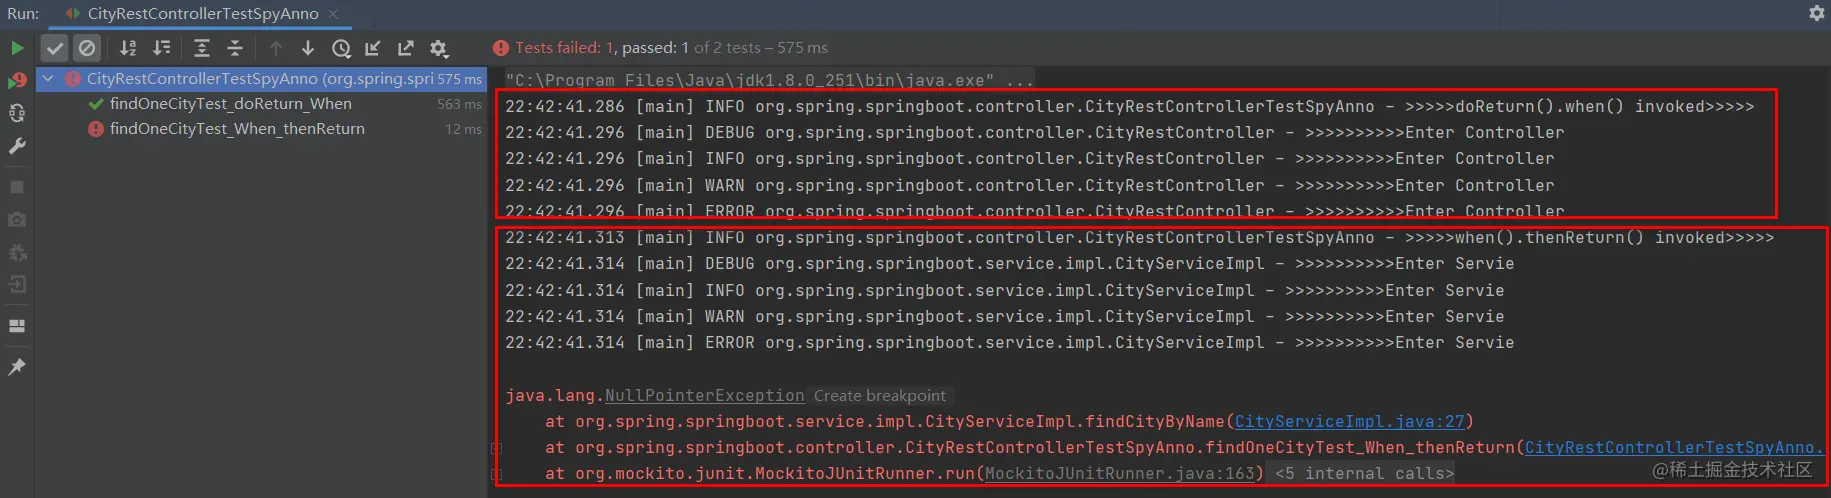Expand all test nodes

point(201,48)
